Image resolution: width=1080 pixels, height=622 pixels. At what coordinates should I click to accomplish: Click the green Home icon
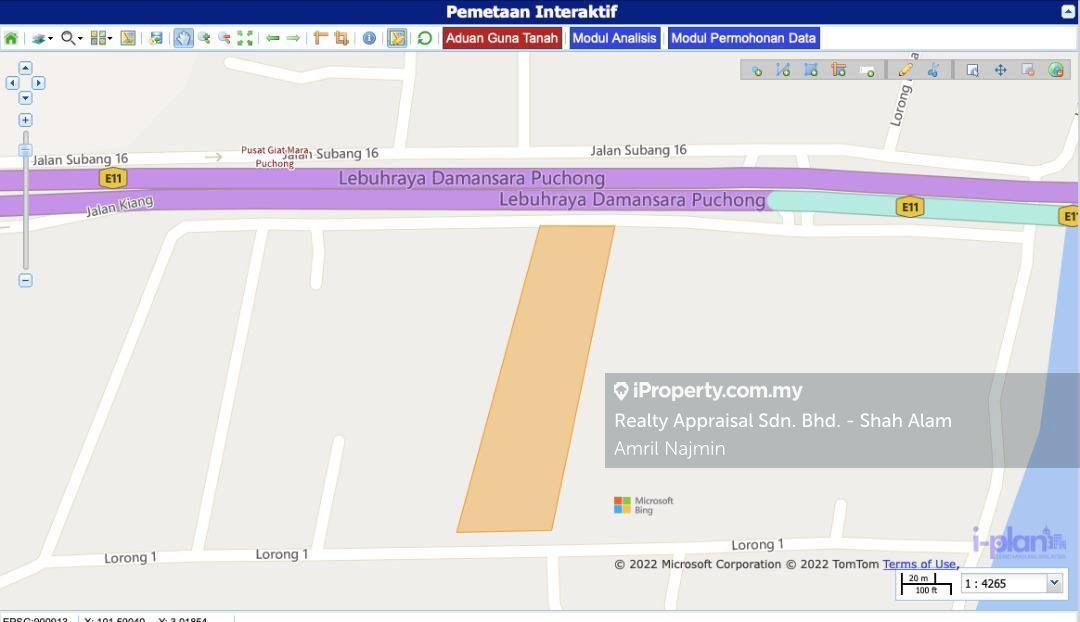[x=11, y=38]
